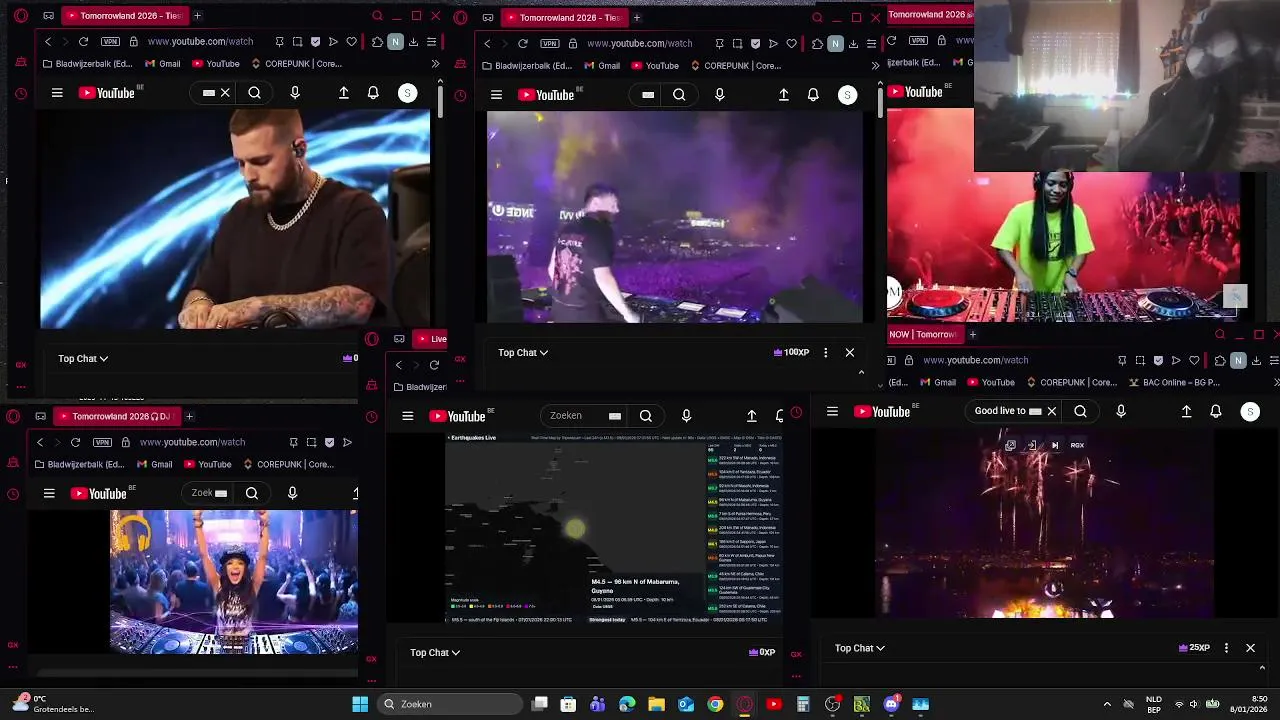Toggle VPN in top-middle Opera window
1280x720 pixels.
click(x=550, y=44)
